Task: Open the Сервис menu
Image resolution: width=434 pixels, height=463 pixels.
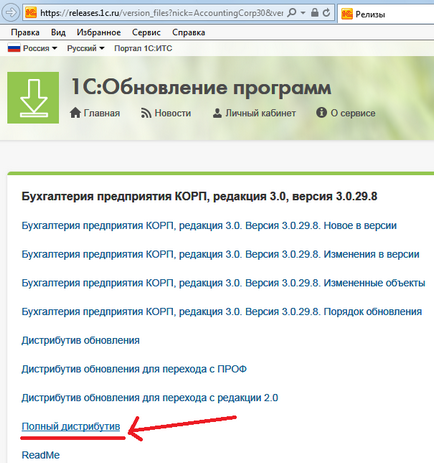Action: 146,32
